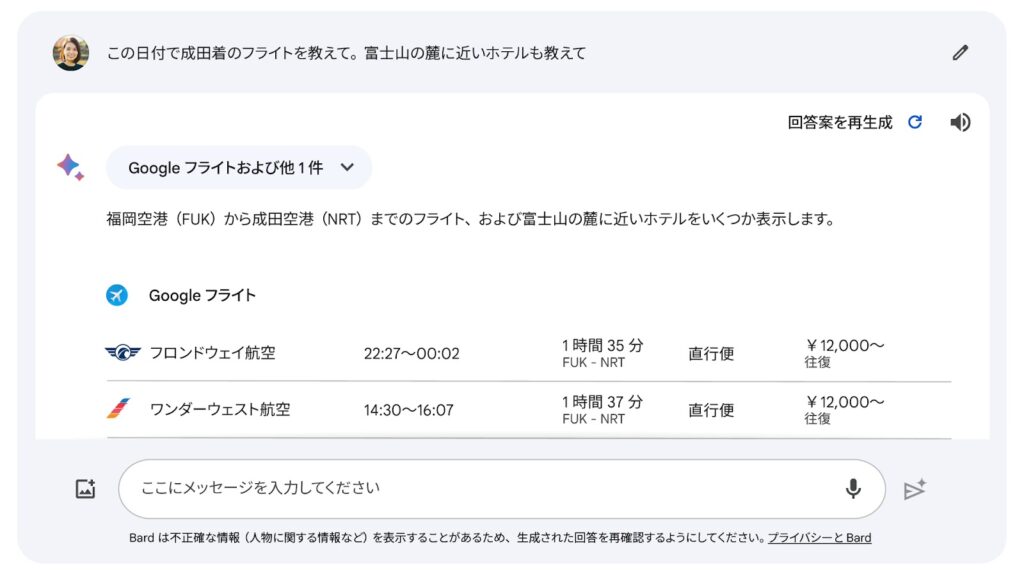Click the edit prompt pencil icon

959,53
